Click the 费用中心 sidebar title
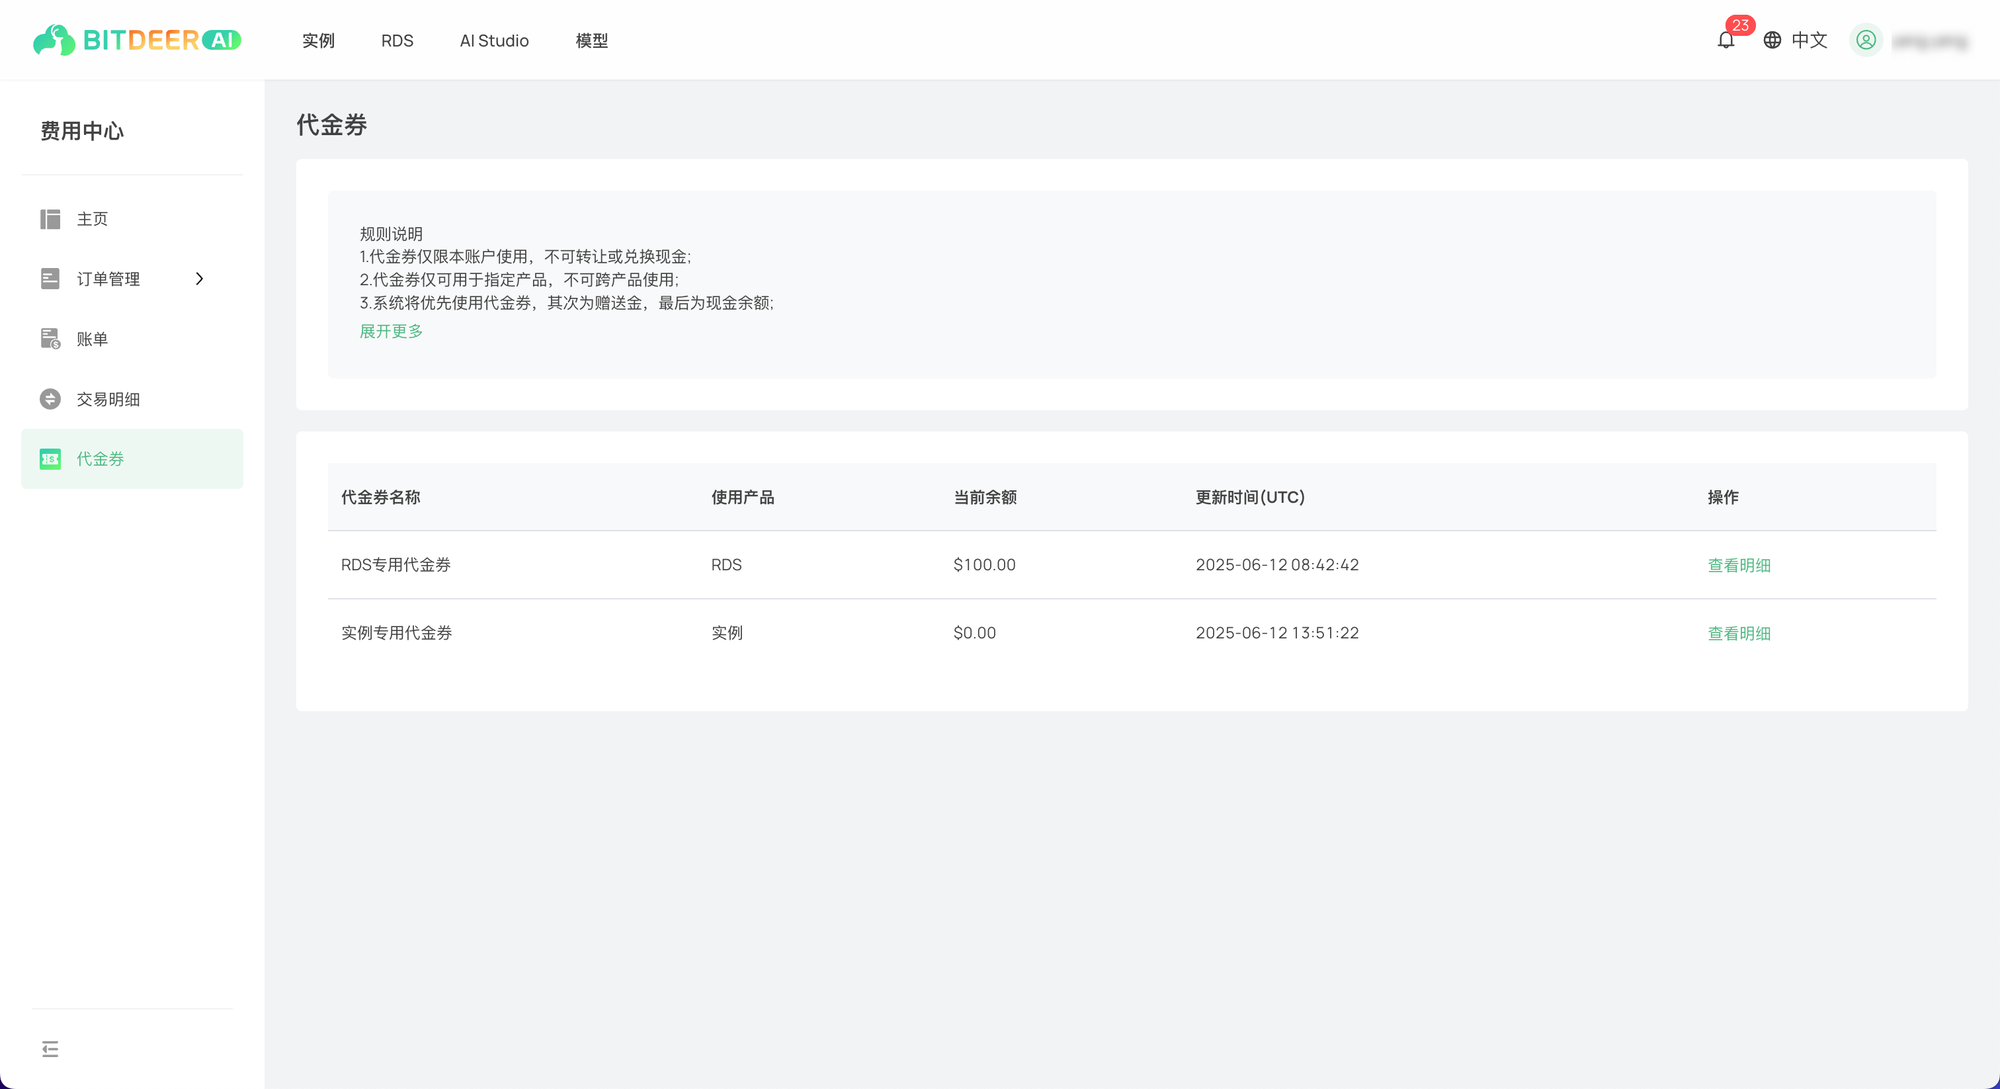This screenshot has height=1089, width=2000. (x=82, y=131)
